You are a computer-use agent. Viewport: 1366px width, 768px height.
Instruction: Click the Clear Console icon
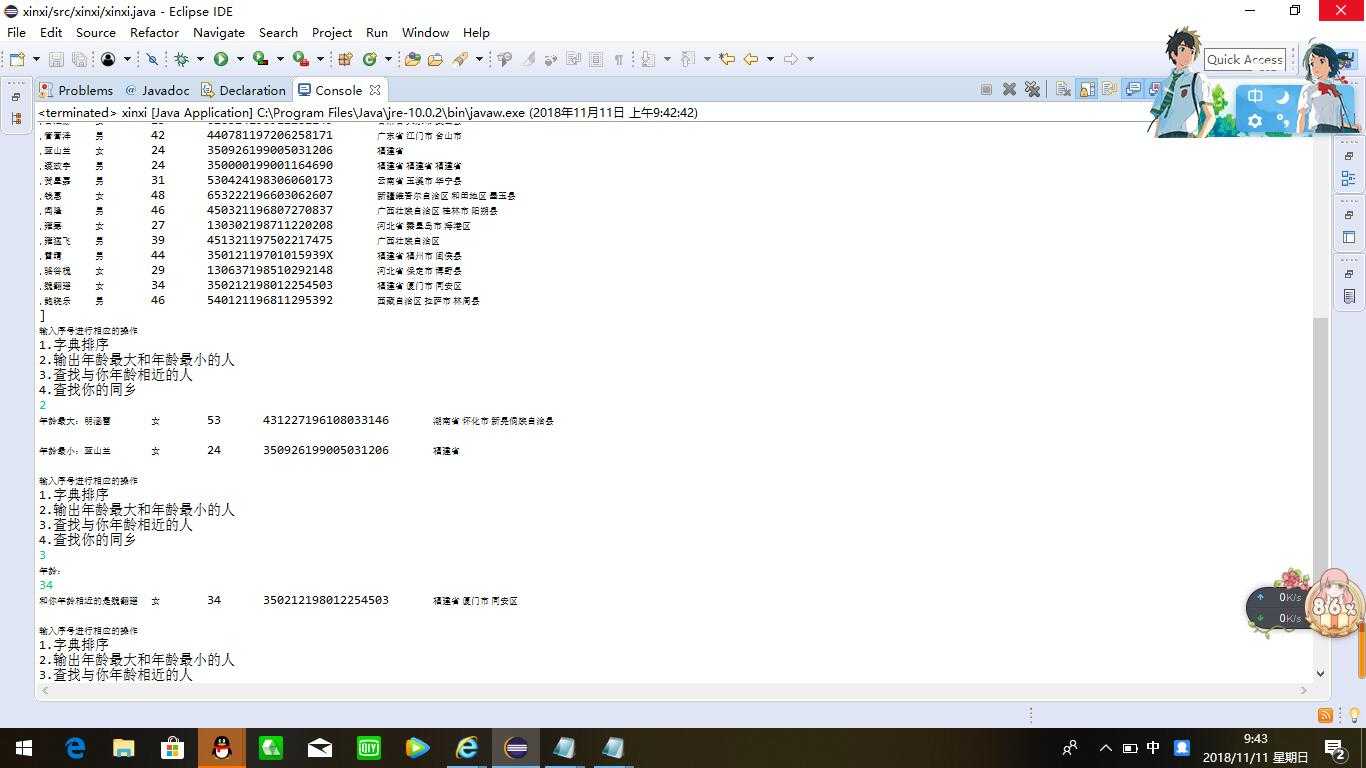click(x=1063, y=90)
